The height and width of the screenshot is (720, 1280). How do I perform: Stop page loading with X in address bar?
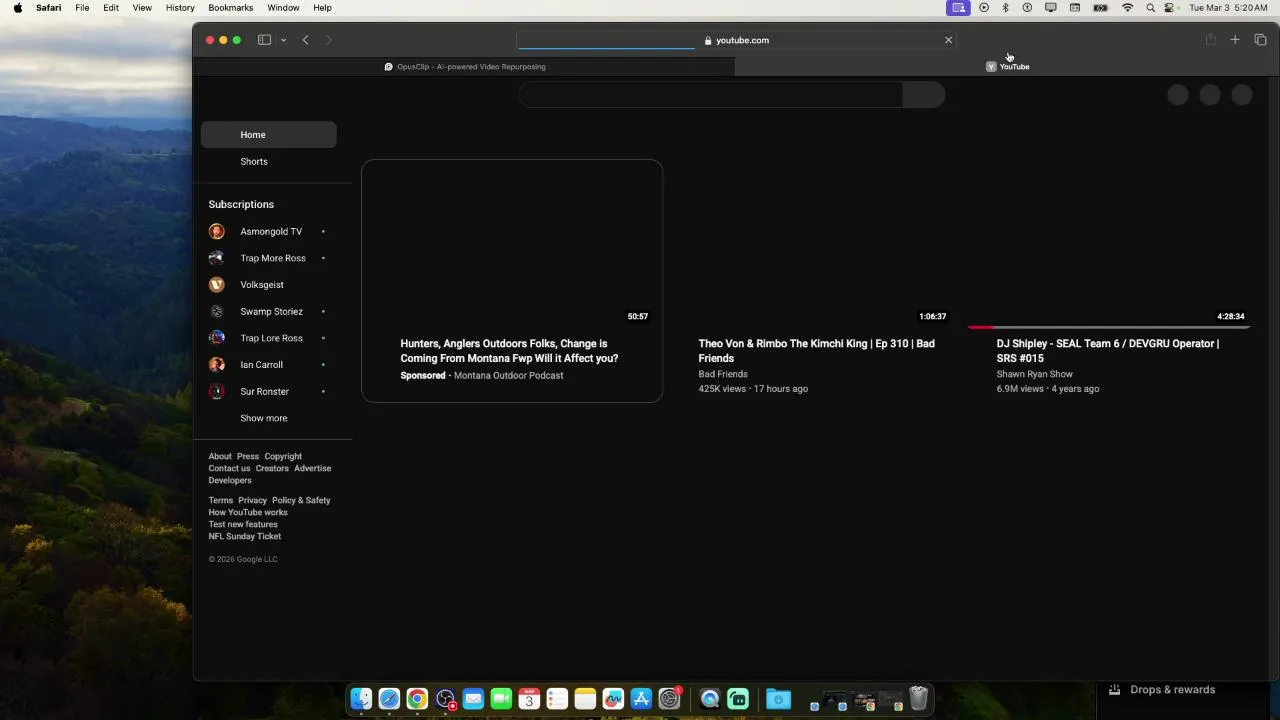pyautogui.click(x=948, y=40)
